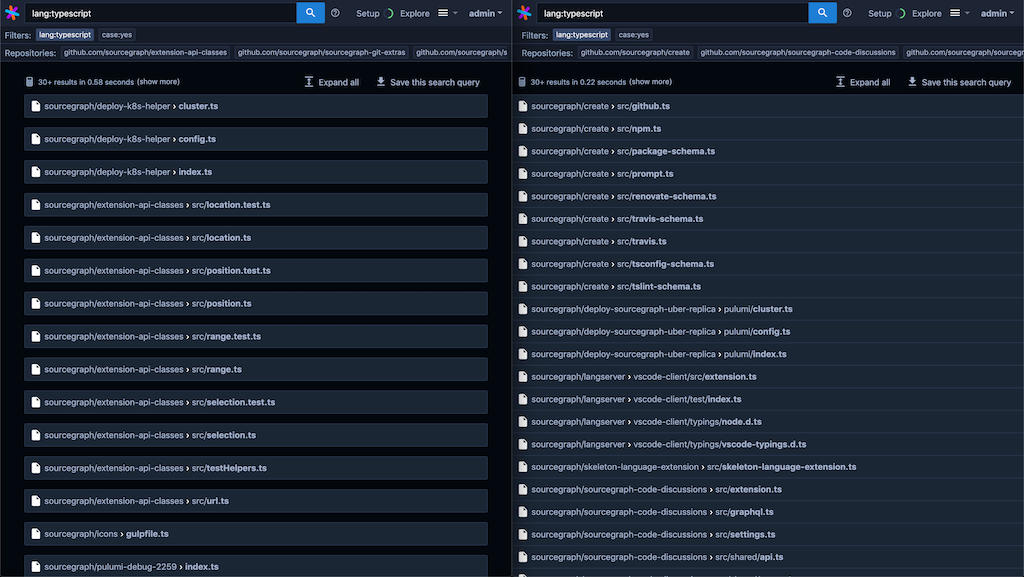This screenshot has width=1024, height=577.
Task: Click the left pane search query input
Action: 161,13
